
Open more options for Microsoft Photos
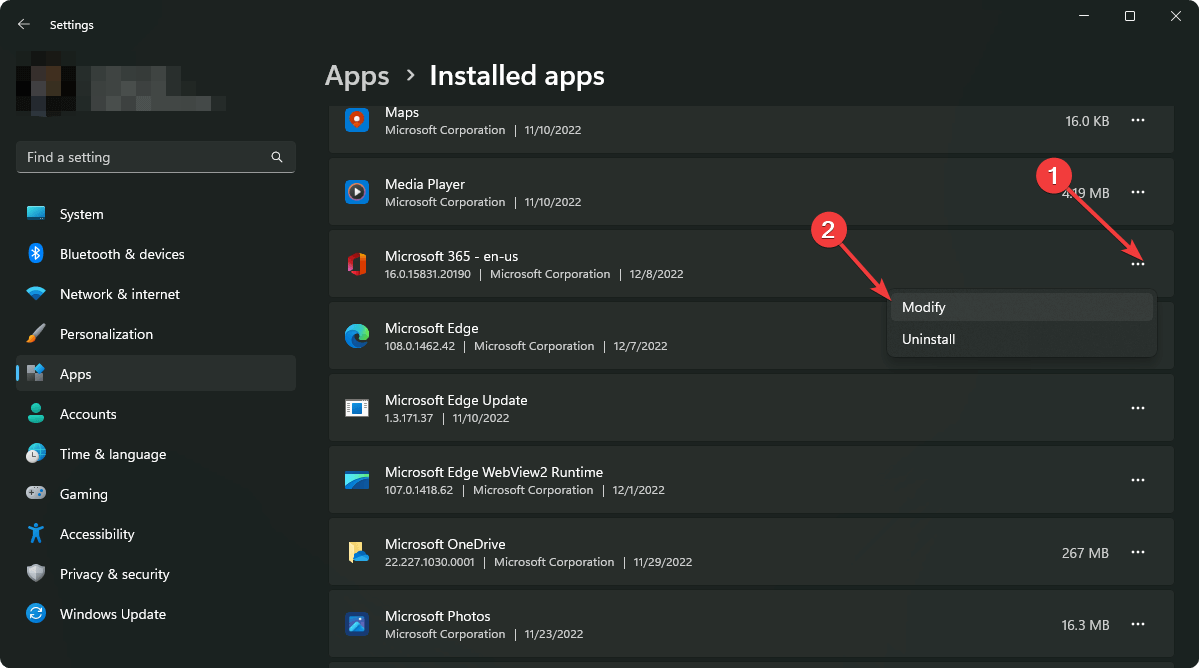[x=1138, y=624]
